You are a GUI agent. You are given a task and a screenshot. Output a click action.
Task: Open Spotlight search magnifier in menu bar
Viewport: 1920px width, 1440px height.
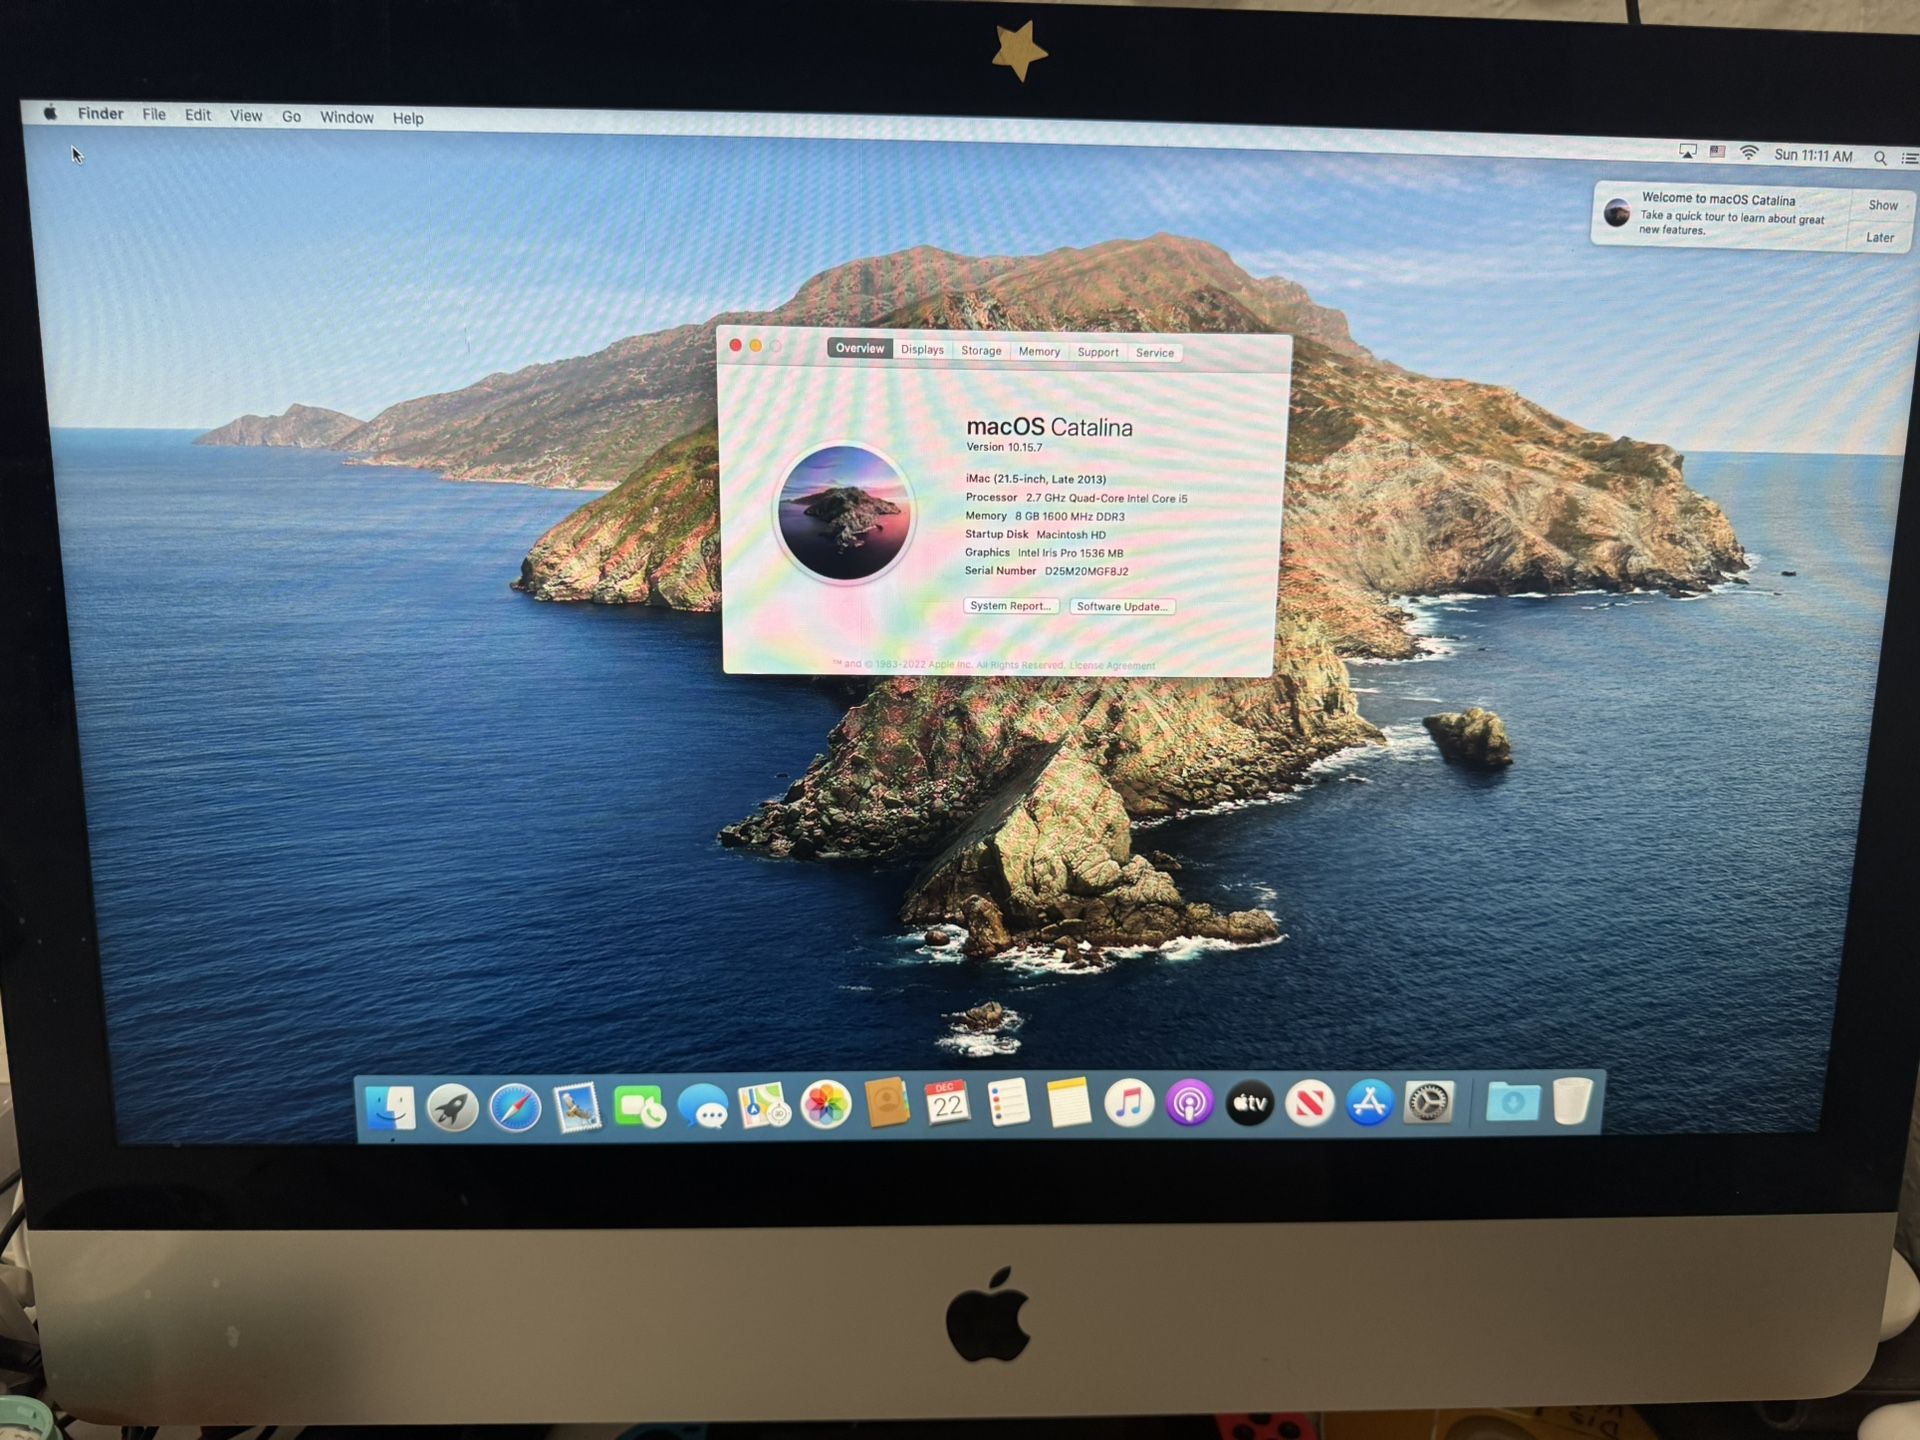[x=1880, y=157]
